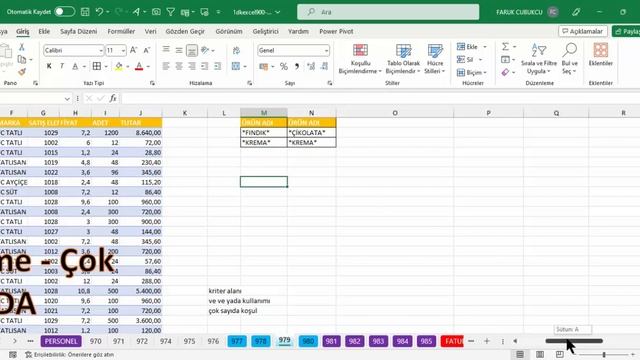Expand the Name Box dropdown arrow
The image size is (640, 360).
(67, 99)
